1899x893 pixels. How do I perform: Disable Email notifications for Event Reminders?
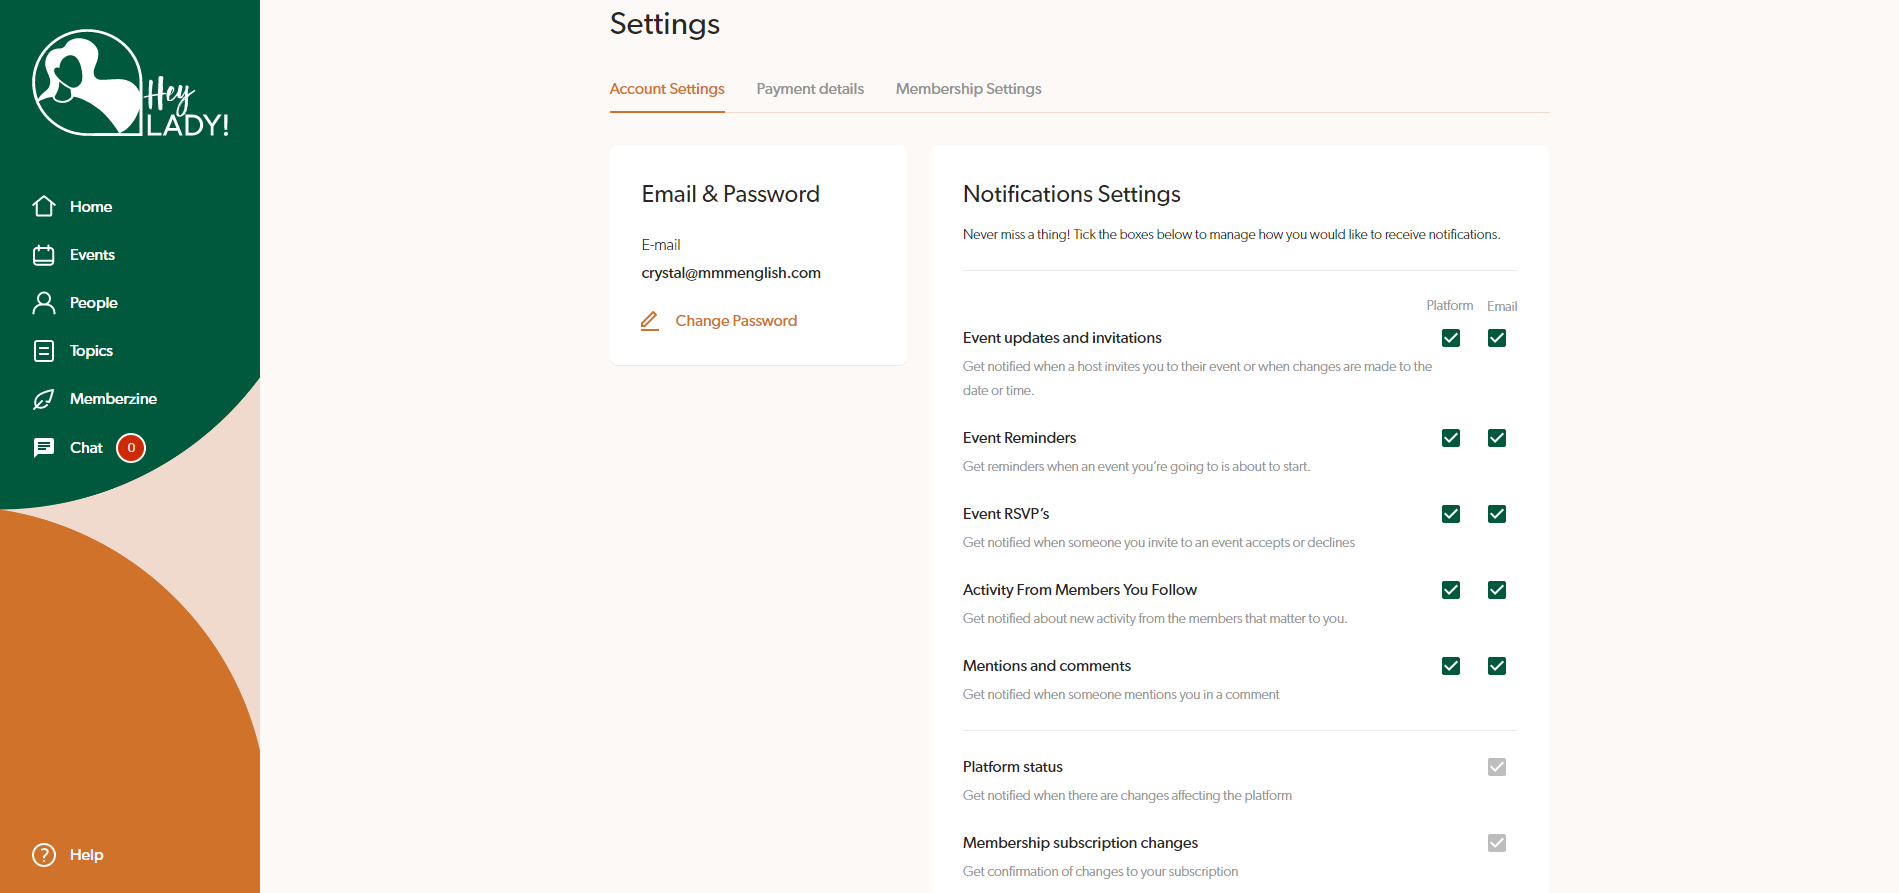[1497, 438]
